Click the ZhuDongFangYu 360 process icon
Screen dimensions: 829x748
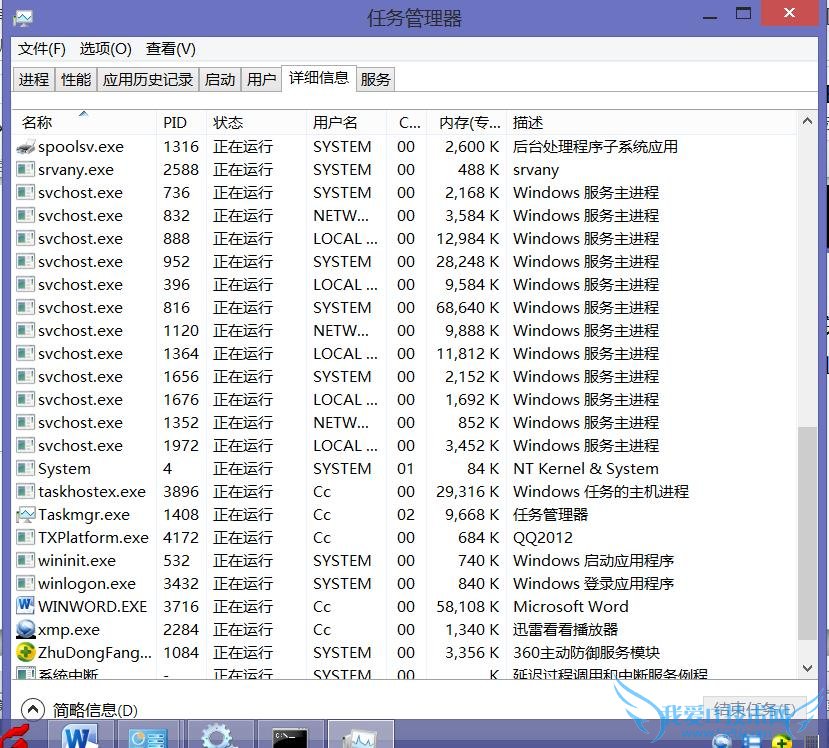pos(26,653)
